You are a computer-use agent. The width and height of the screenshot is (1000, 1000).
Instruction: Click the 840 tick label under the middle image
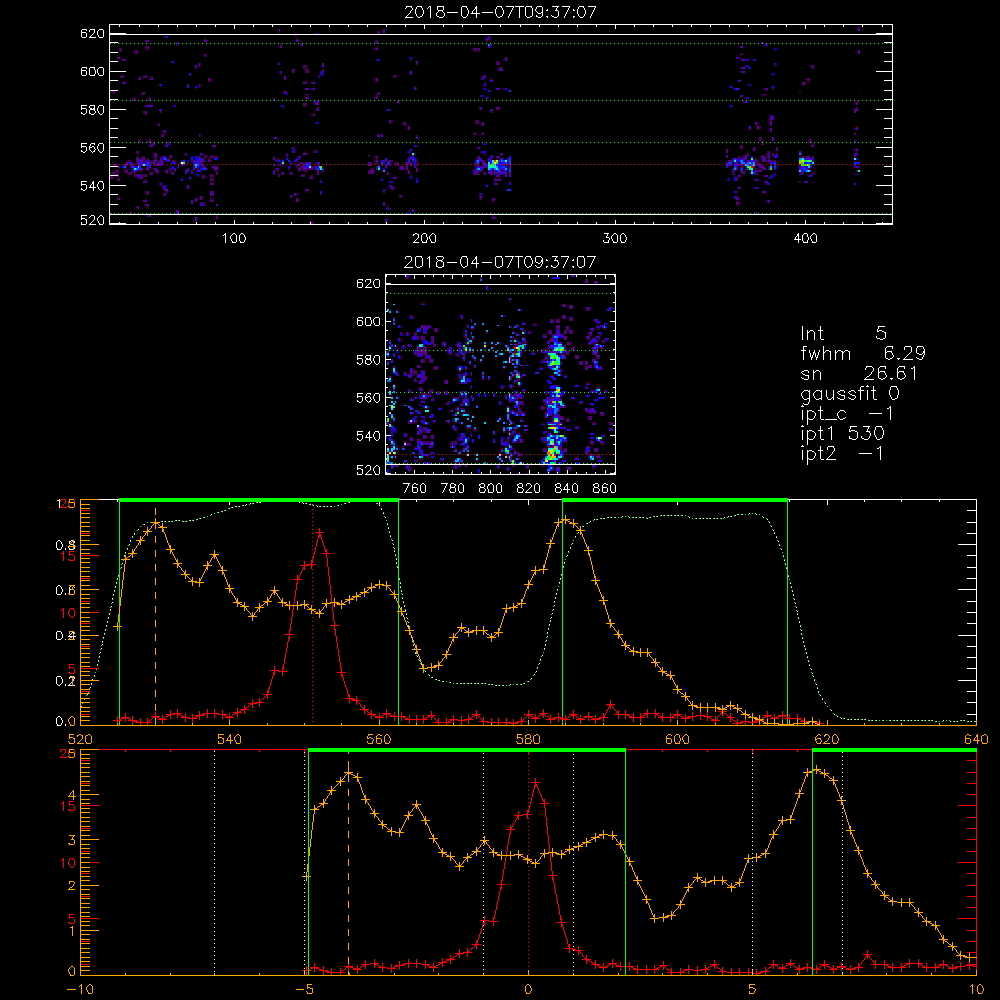pos(566,489)
